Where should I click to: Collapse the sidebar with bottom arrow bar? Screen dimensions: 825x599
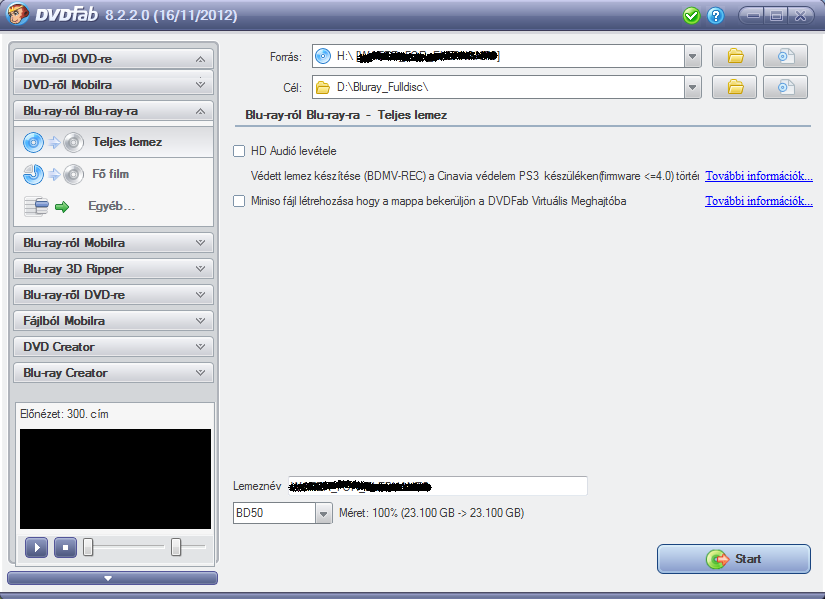[x=112, y=578]
